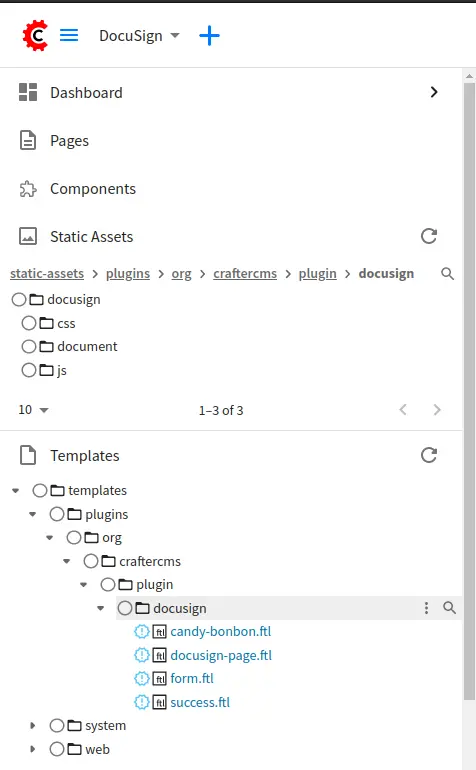The image size is (476, 770).
Task: Refresh the Templates section
Action: (429, 455)
